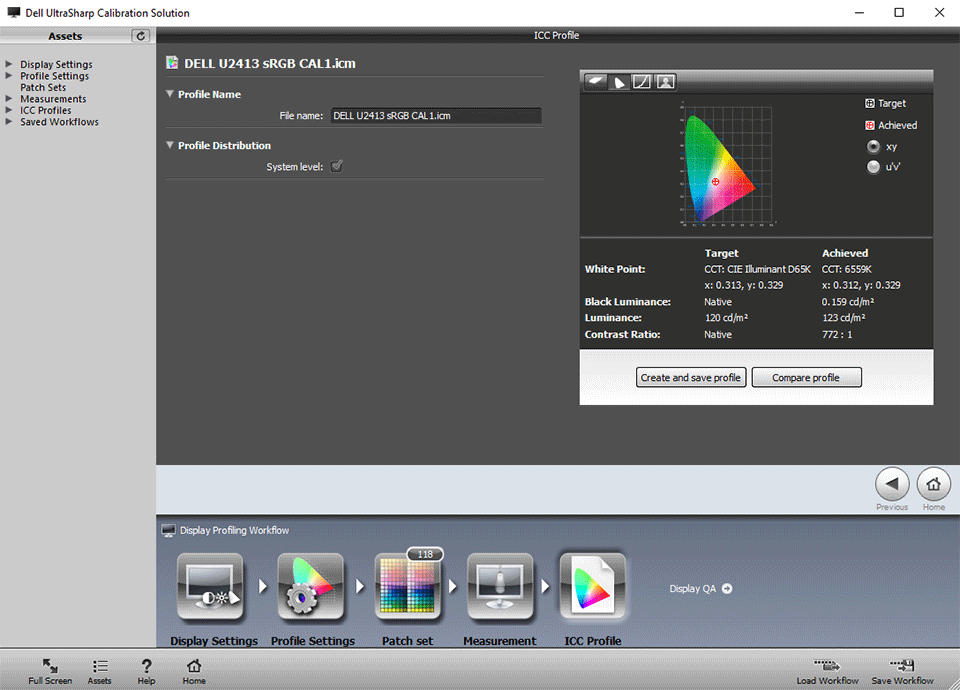Click the Saved Workflows tree label

[59, 122]
